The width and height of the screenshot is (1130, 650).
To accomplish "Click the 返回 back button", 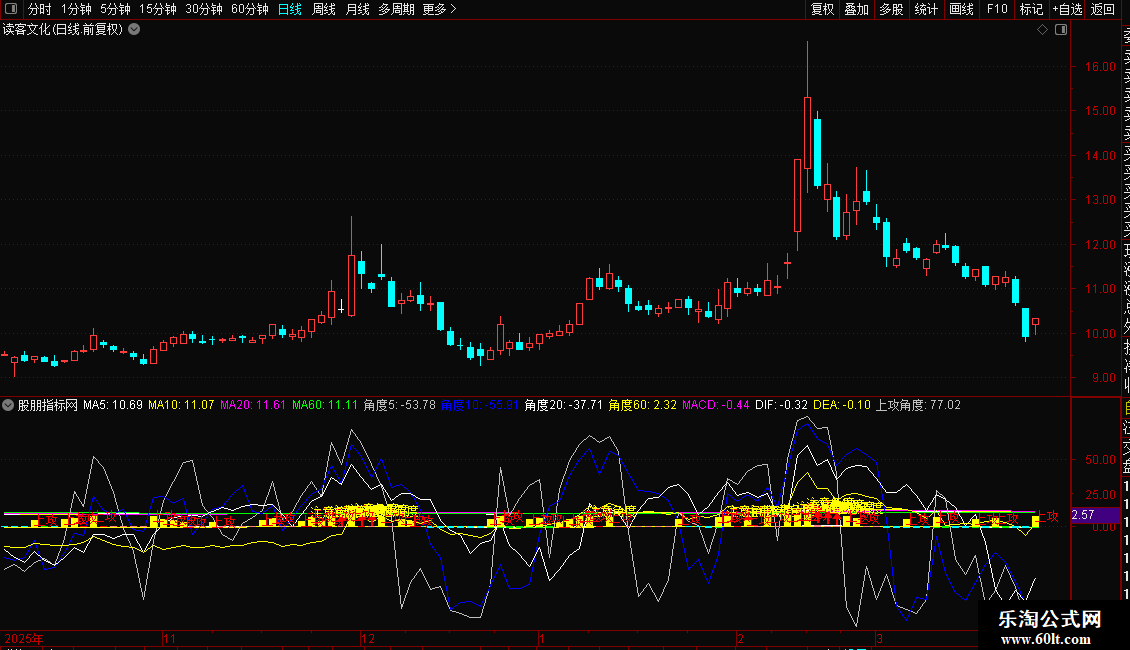I will tap(1103, 9).
